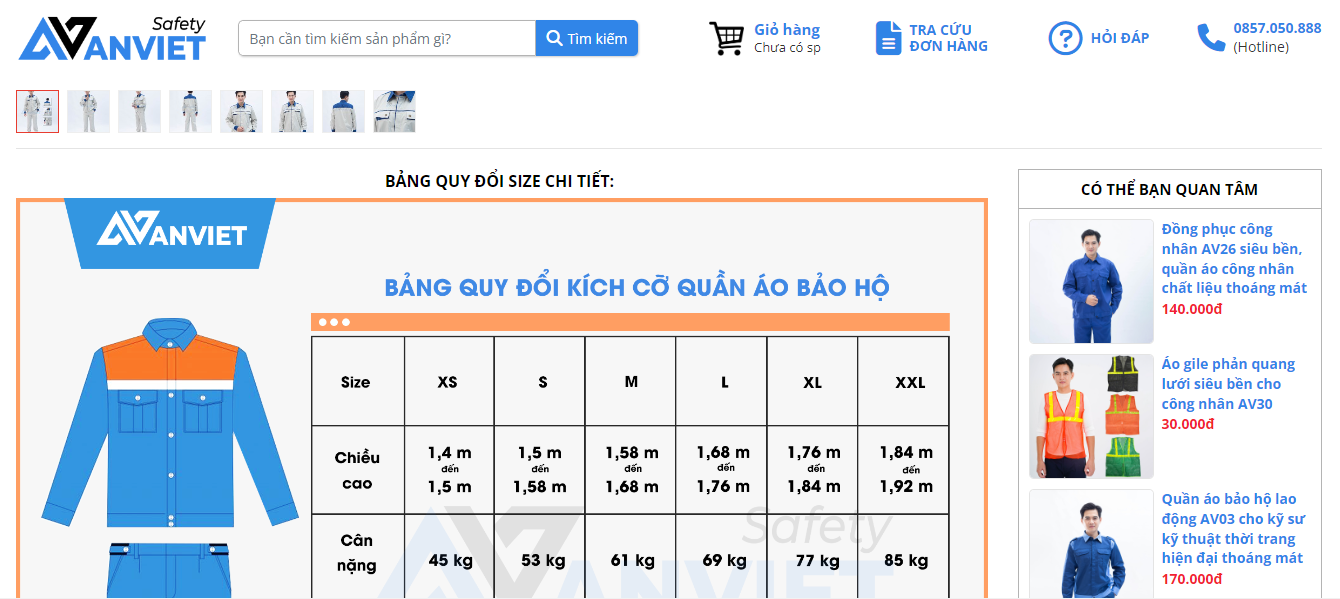Open the Đồng phục công nhân AV26 link
The width and height of the screenshot is (1340, 599).
[1234, 258]
